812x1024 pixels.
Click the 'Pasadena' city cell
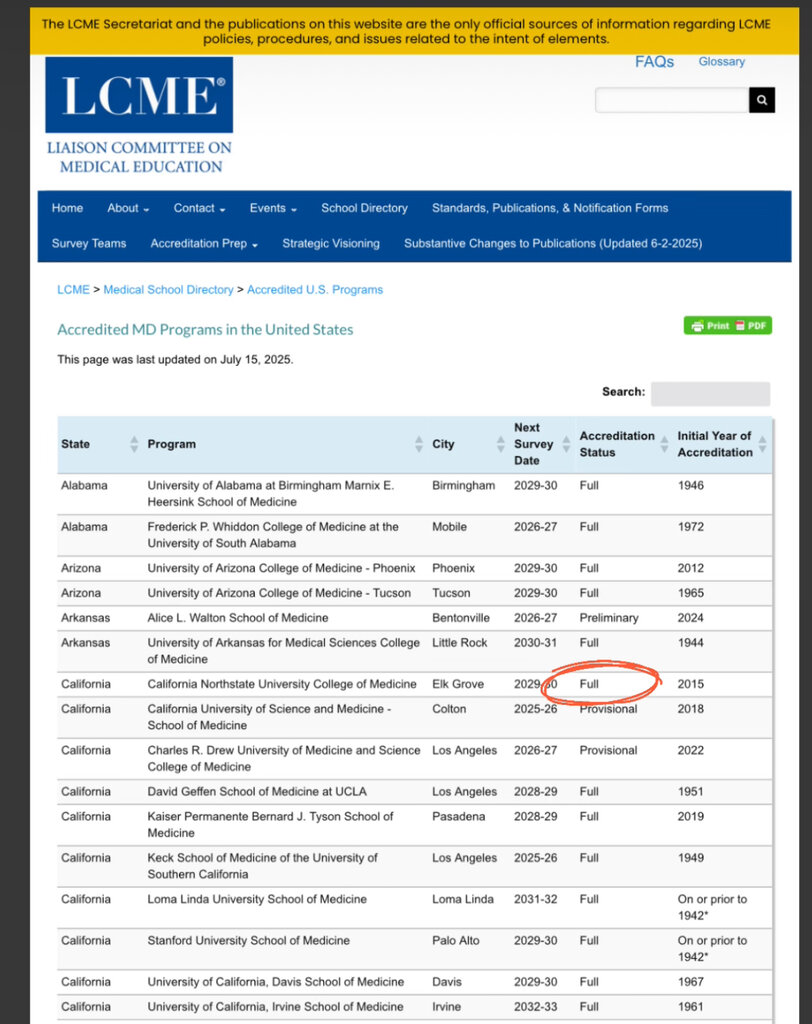tap(459, 816)
